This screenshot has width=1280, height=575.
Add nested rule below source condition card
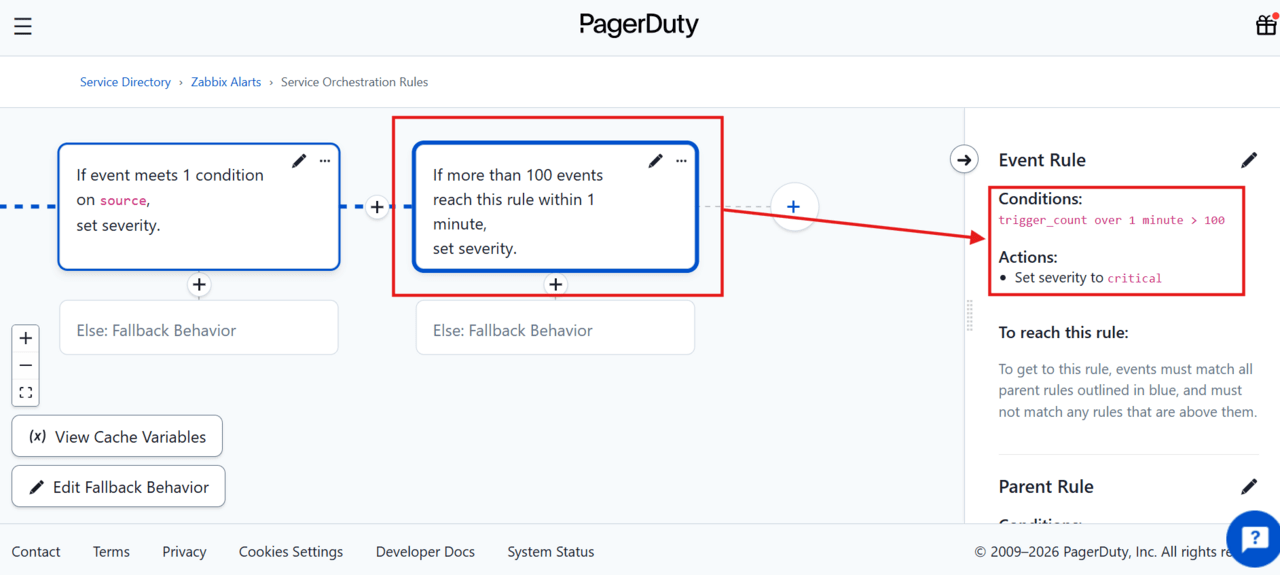(199, 285)
